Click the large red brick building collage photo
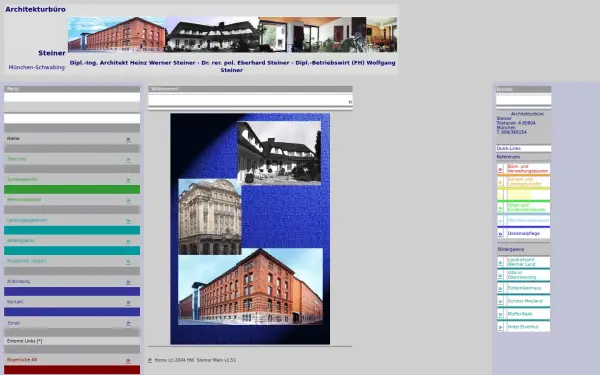Viewport: 600px width, 375px height. click(251, 287)
